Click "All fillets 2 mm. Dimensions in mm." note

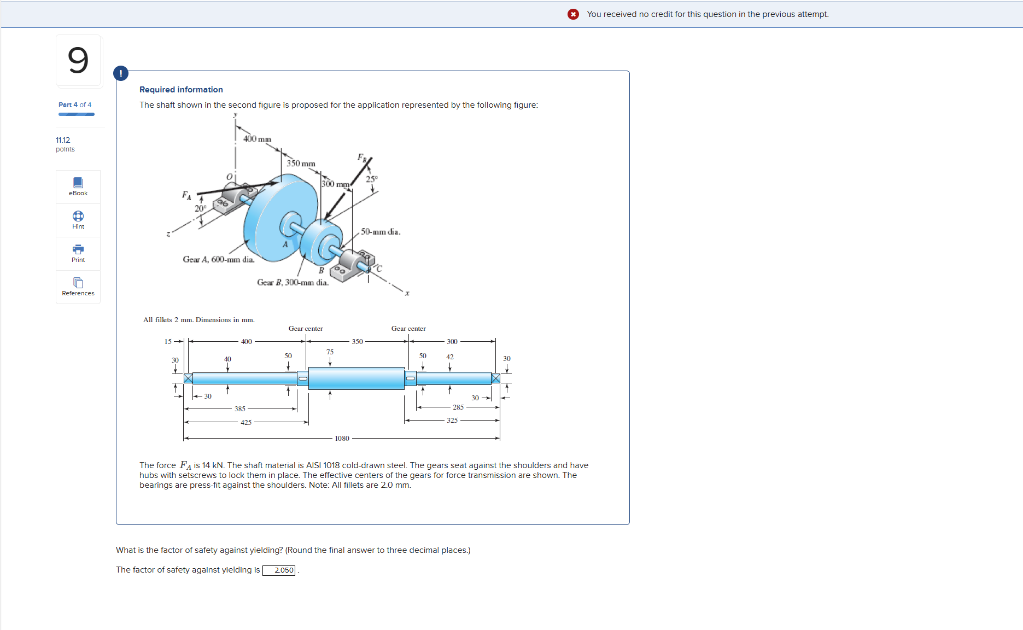pos(199,320)
